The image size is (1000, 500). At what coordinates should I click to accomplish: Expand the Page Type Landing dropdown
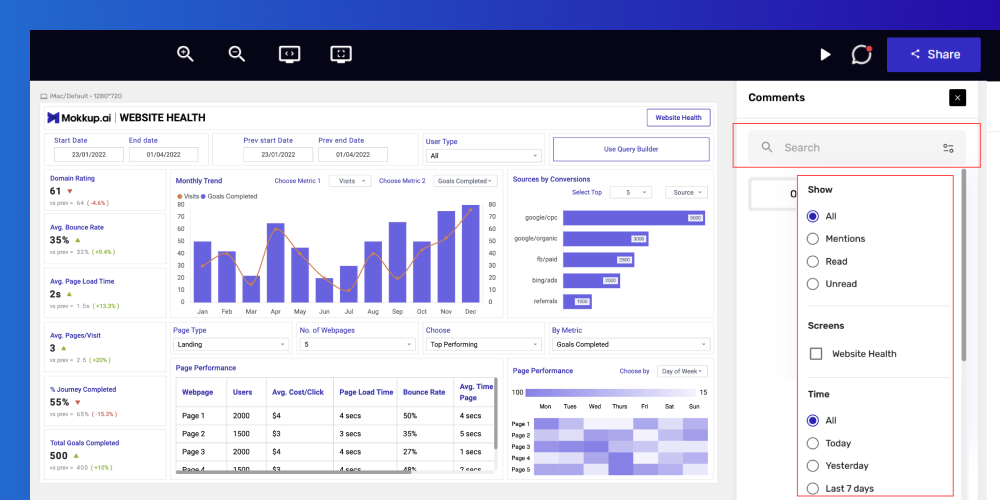[231, 344]
